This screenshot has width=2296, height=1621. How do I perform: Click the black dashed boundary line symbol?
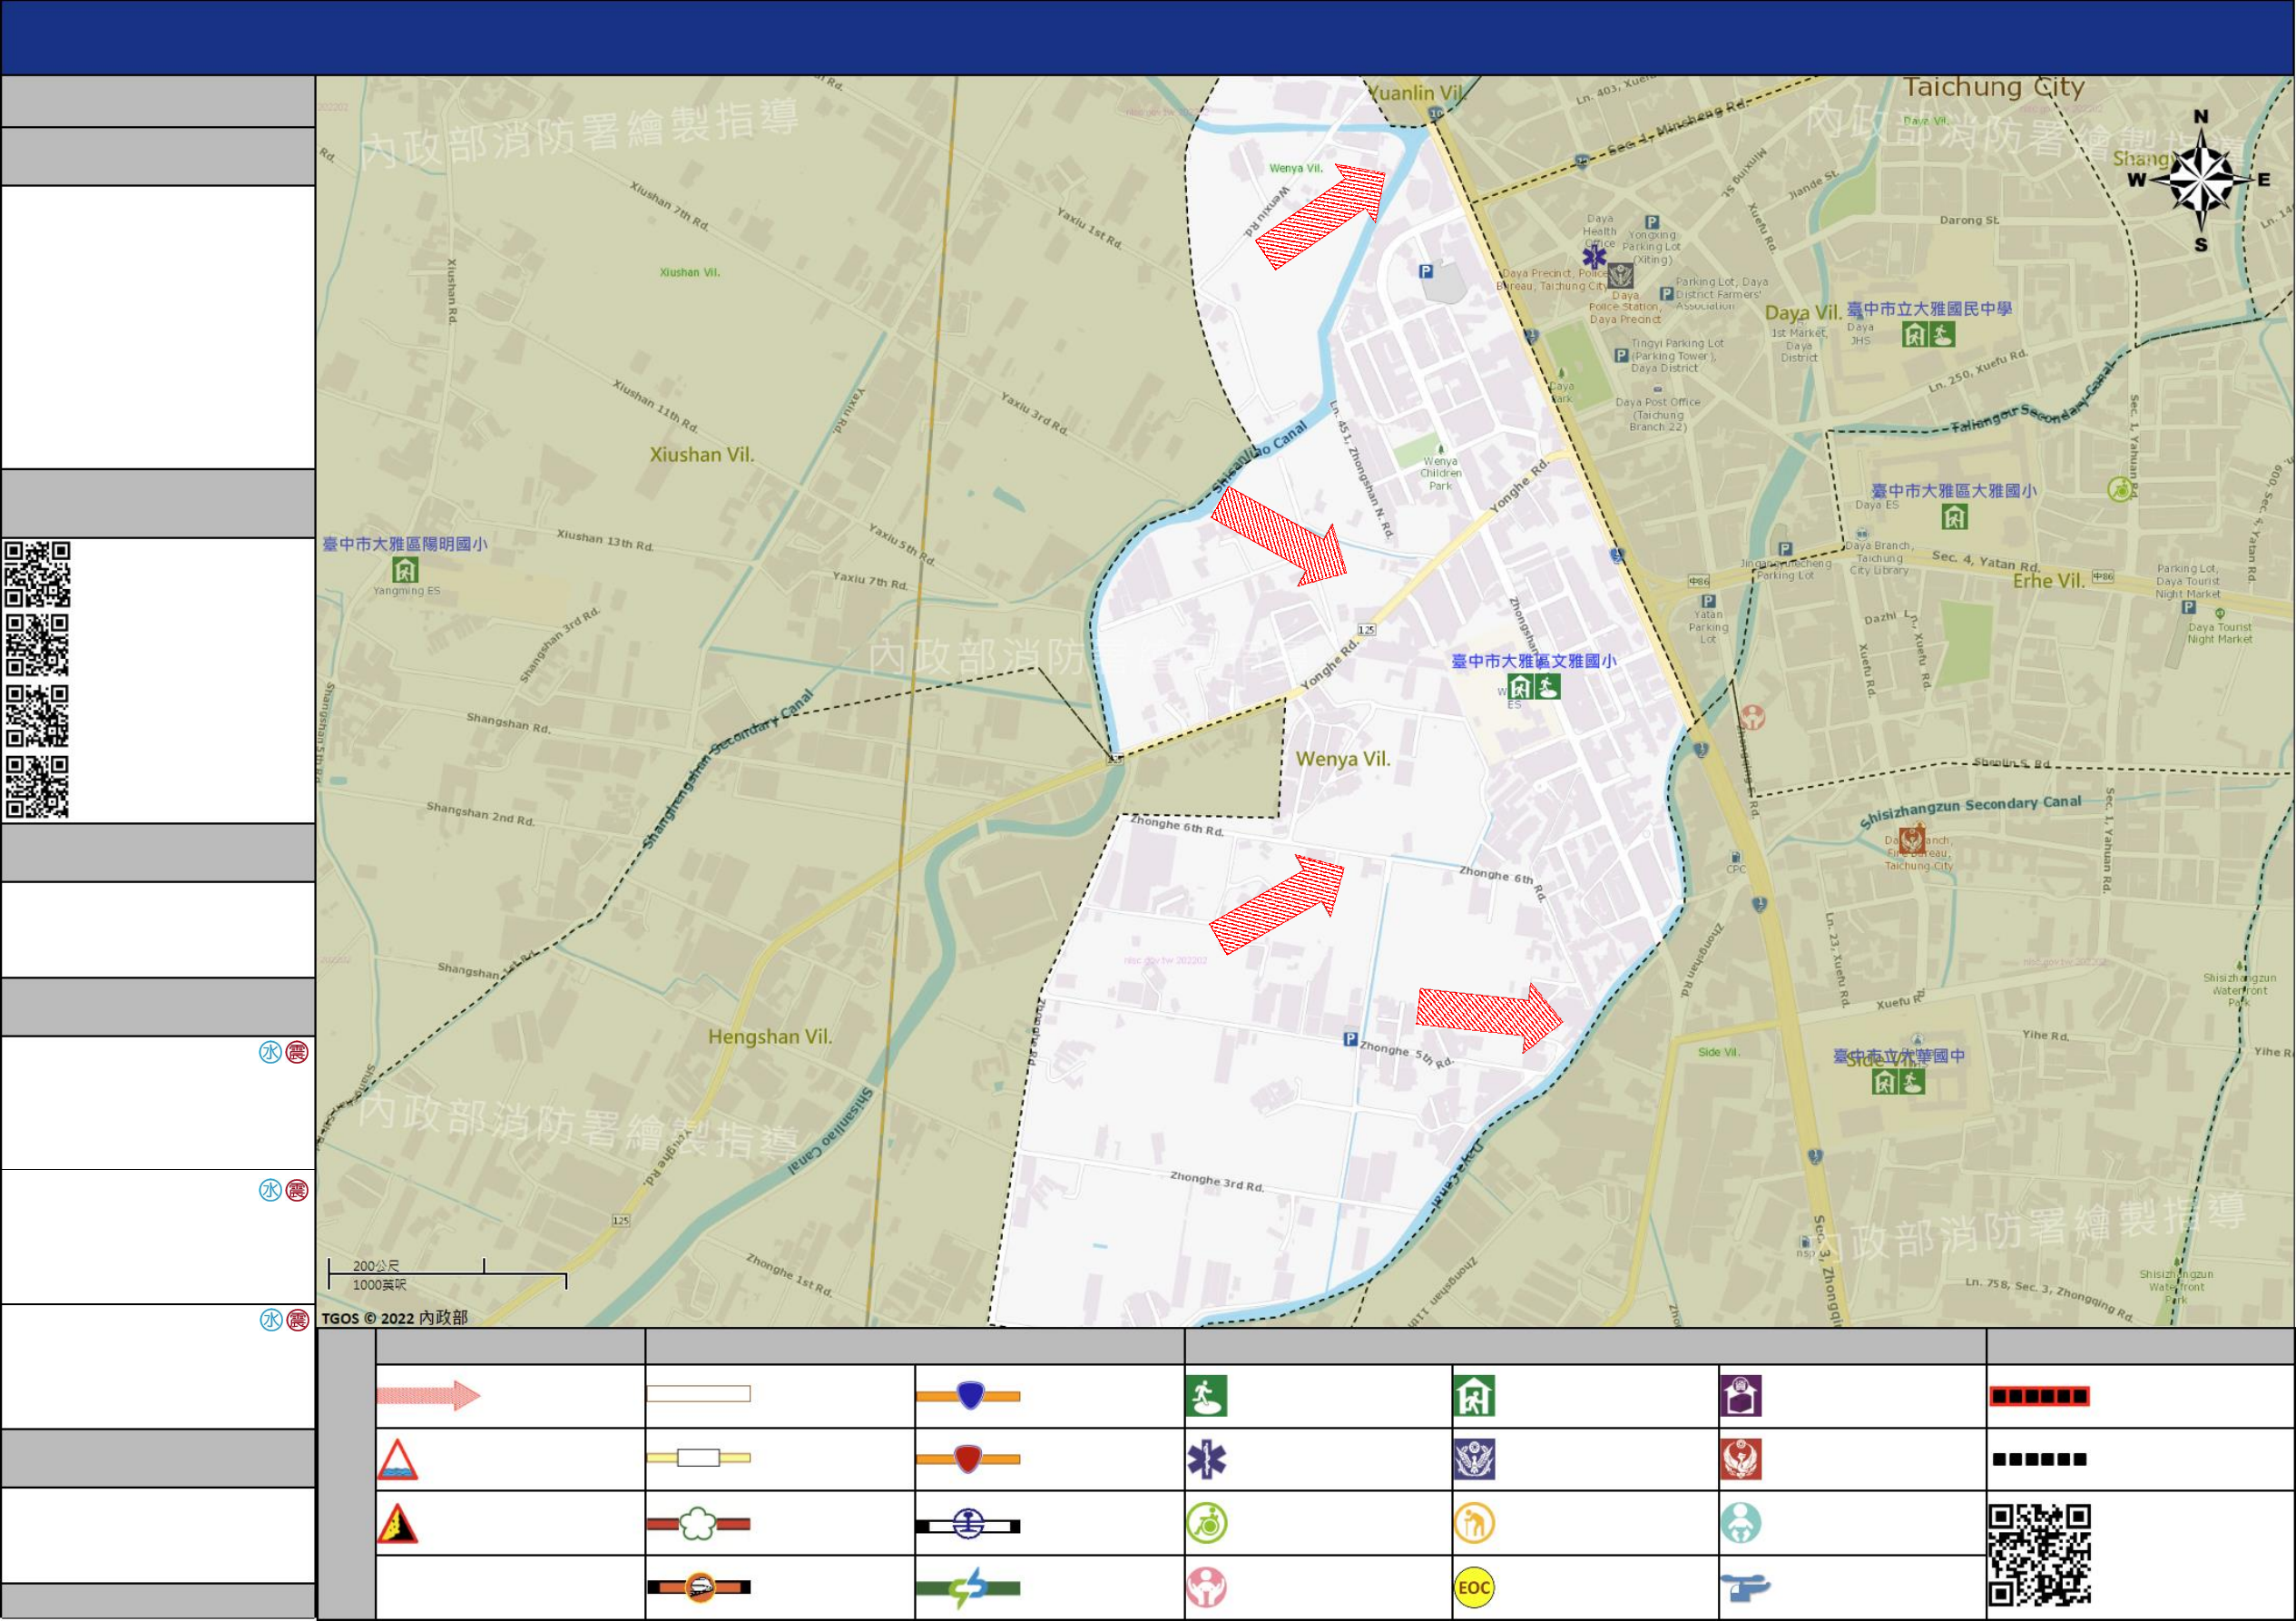click(2039, 1460)
